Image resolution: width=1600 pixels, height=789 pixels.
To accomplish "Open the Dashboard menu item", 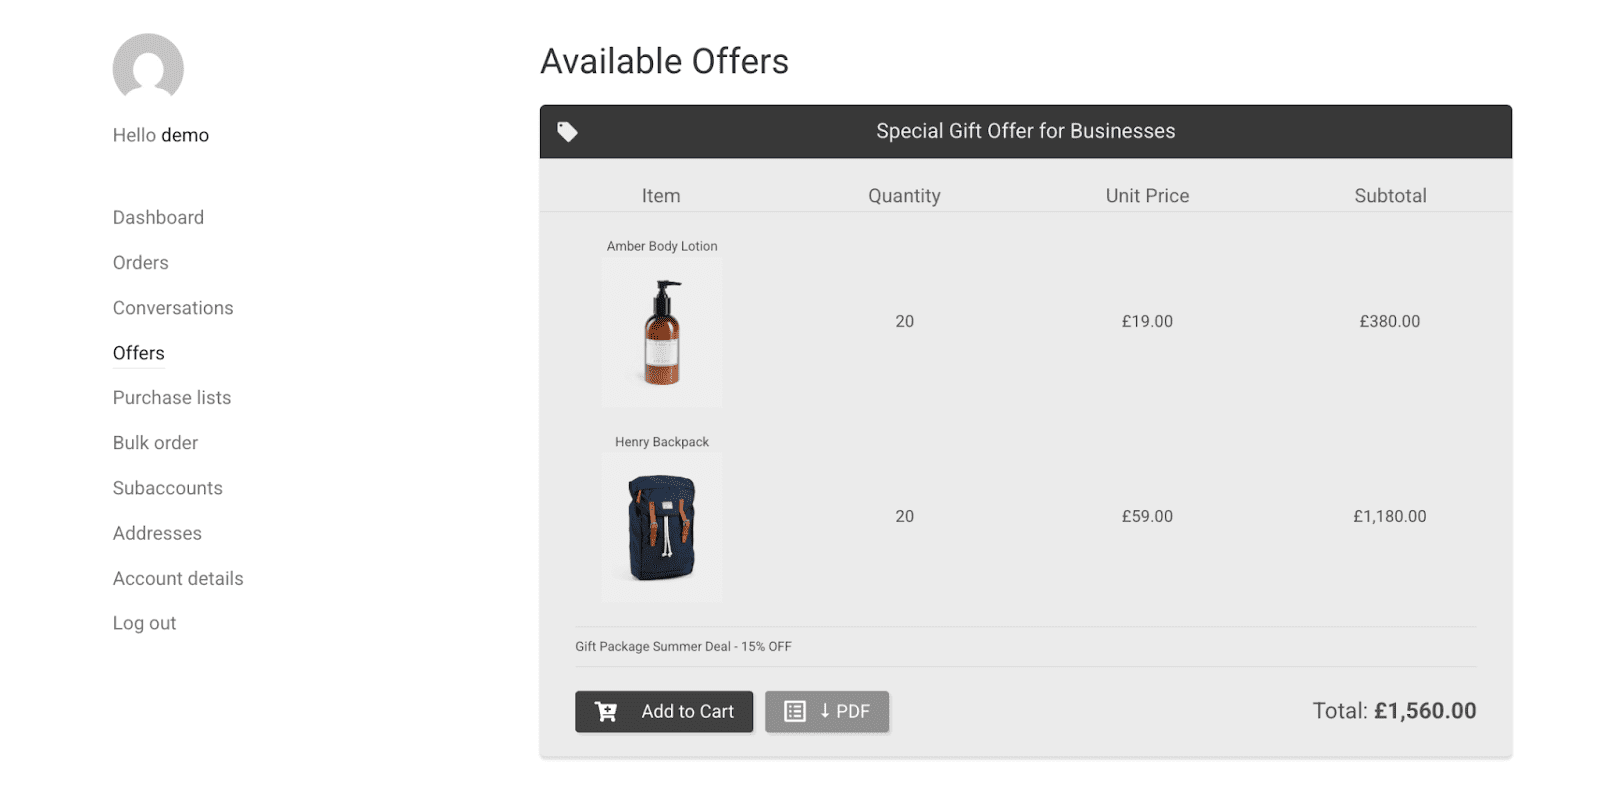I will point(158,218).
